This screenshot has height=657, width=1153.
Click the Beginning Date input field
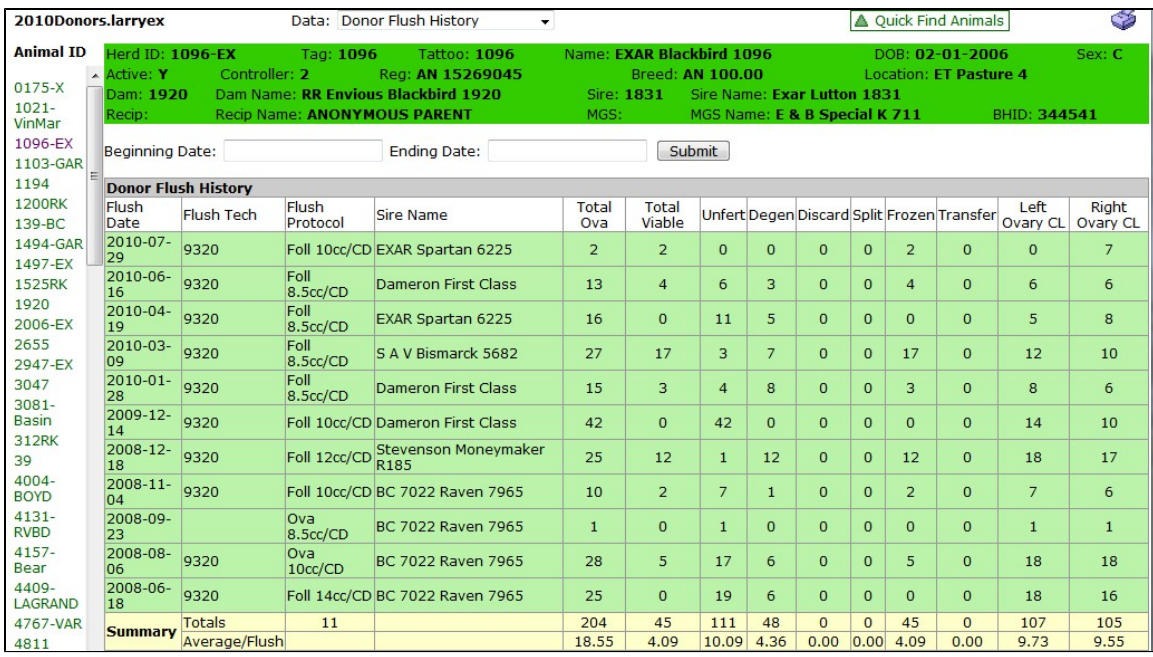click(303, 151)
